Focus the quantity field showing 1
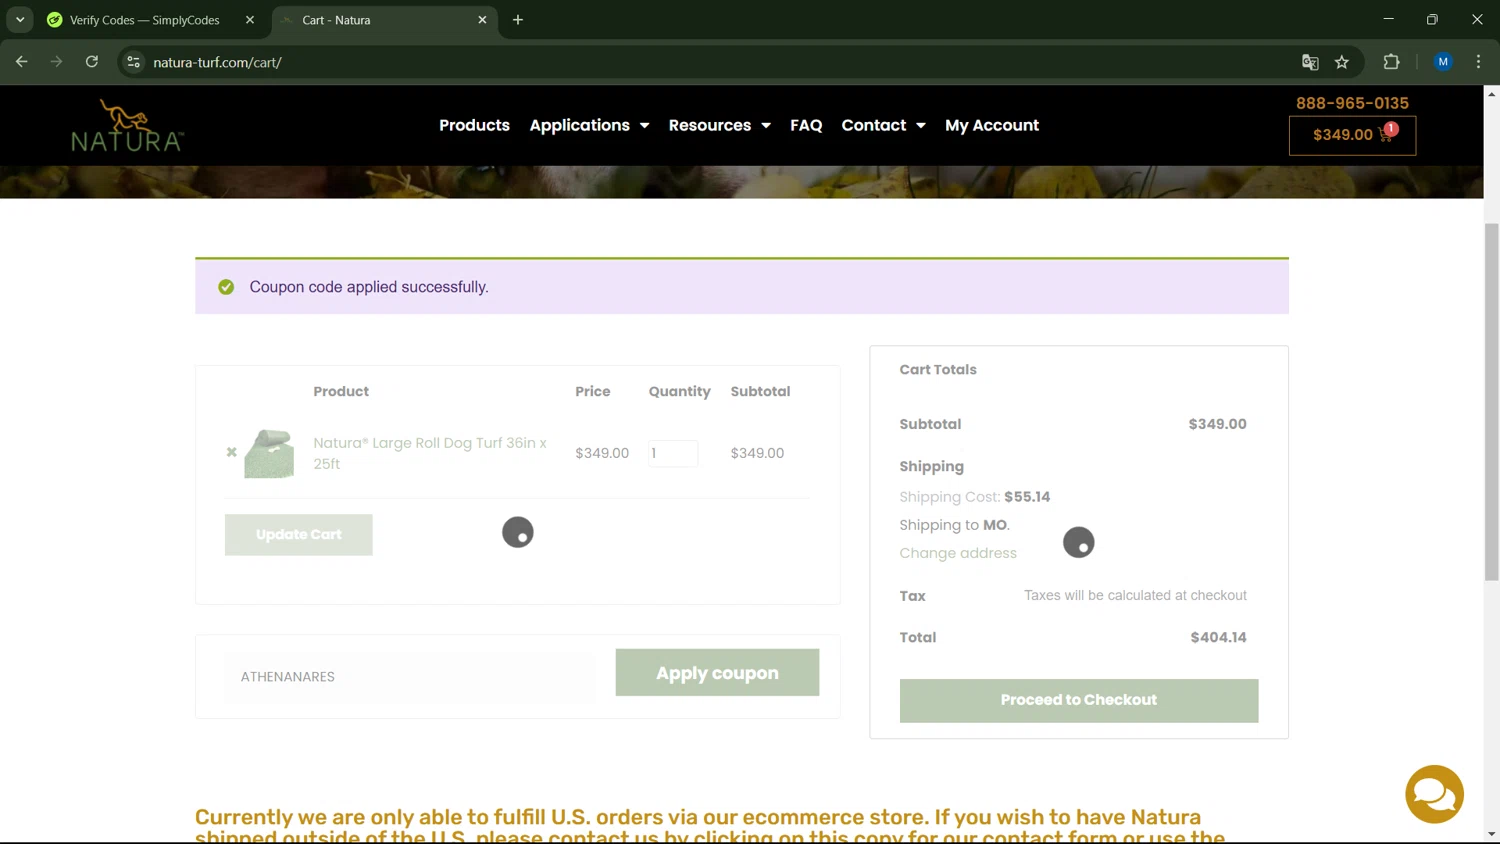Image resolution: width=1500 pixels, height=844 pixels. coord(673,453)
